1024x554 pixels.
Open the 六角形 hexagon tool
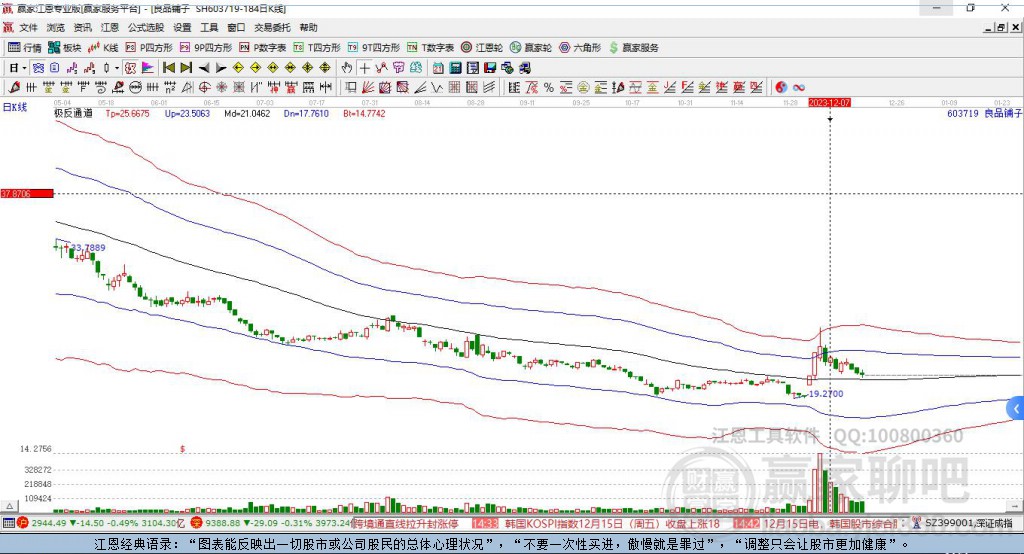(579, 48)
